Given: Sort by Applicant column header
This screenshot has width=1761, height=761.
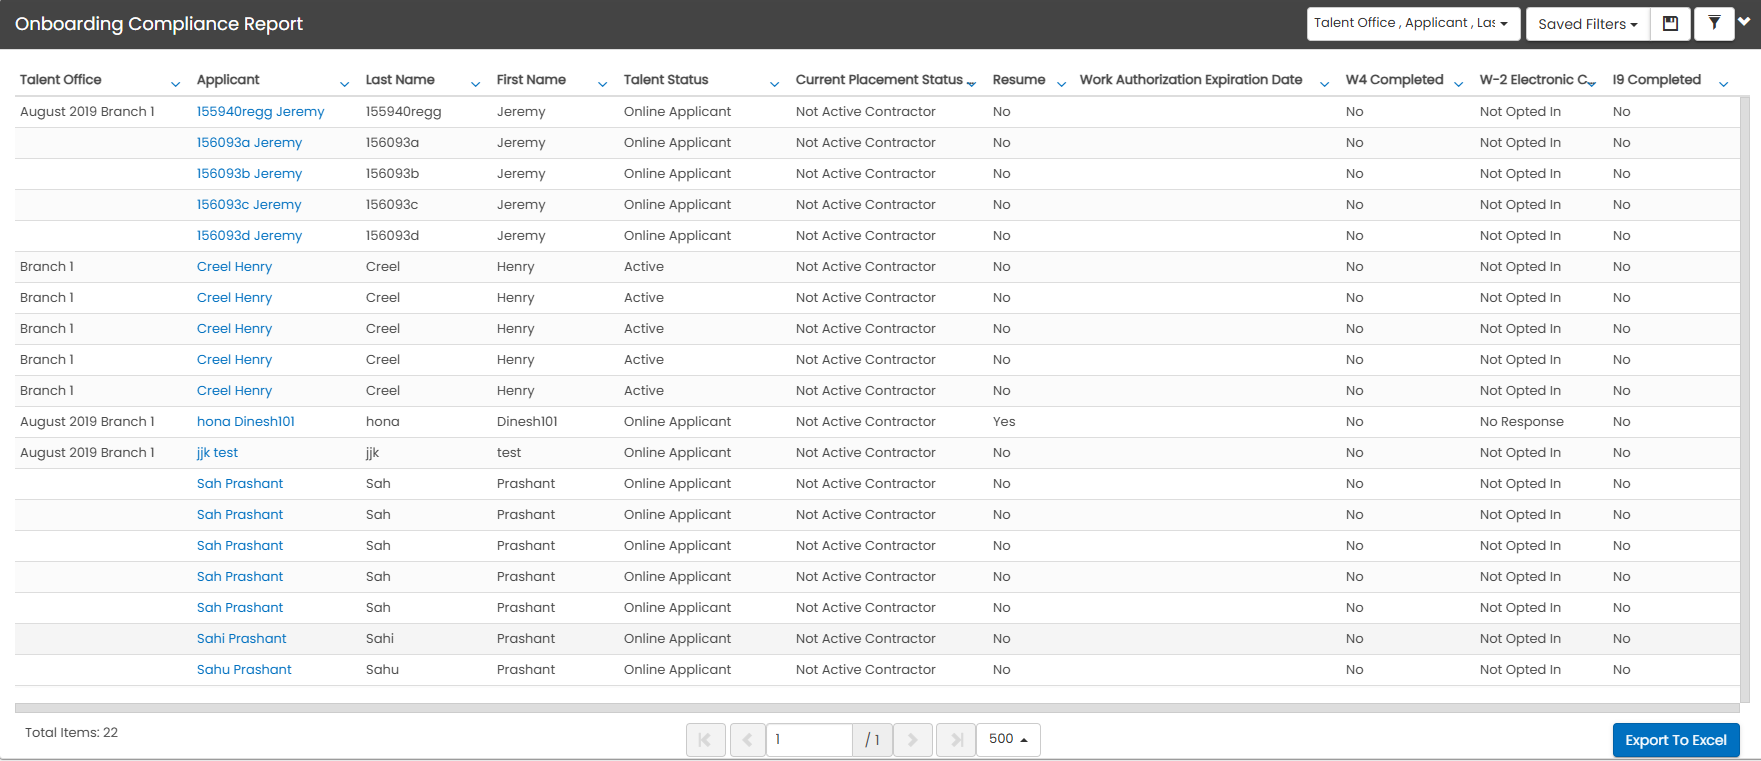Looking at the screenshot, I should coord(228,80).
